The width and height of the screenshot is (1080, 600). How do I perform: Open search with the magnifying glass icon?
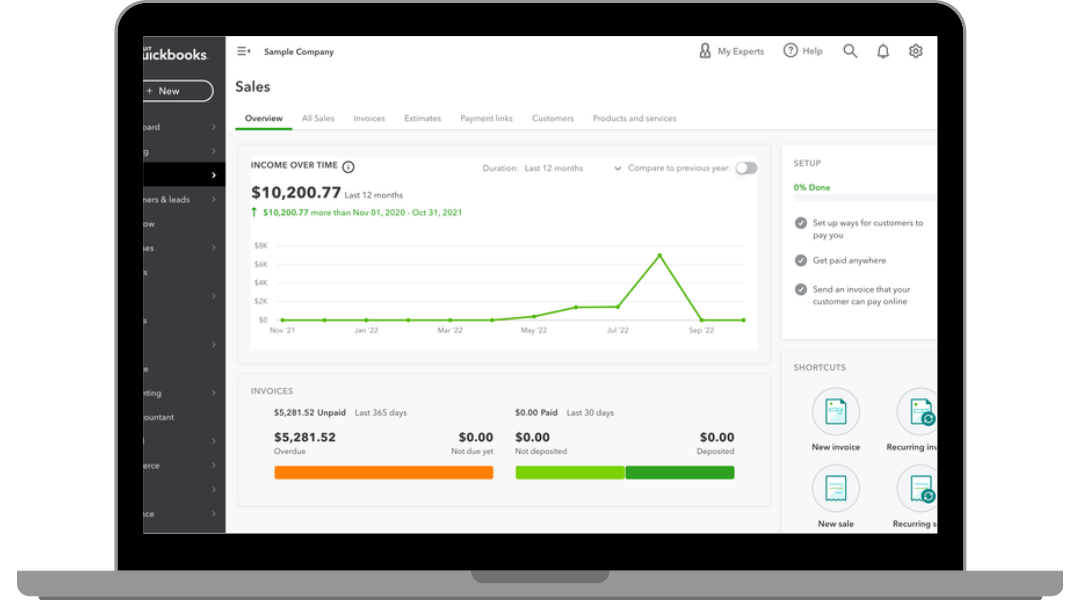pos(850,51)
